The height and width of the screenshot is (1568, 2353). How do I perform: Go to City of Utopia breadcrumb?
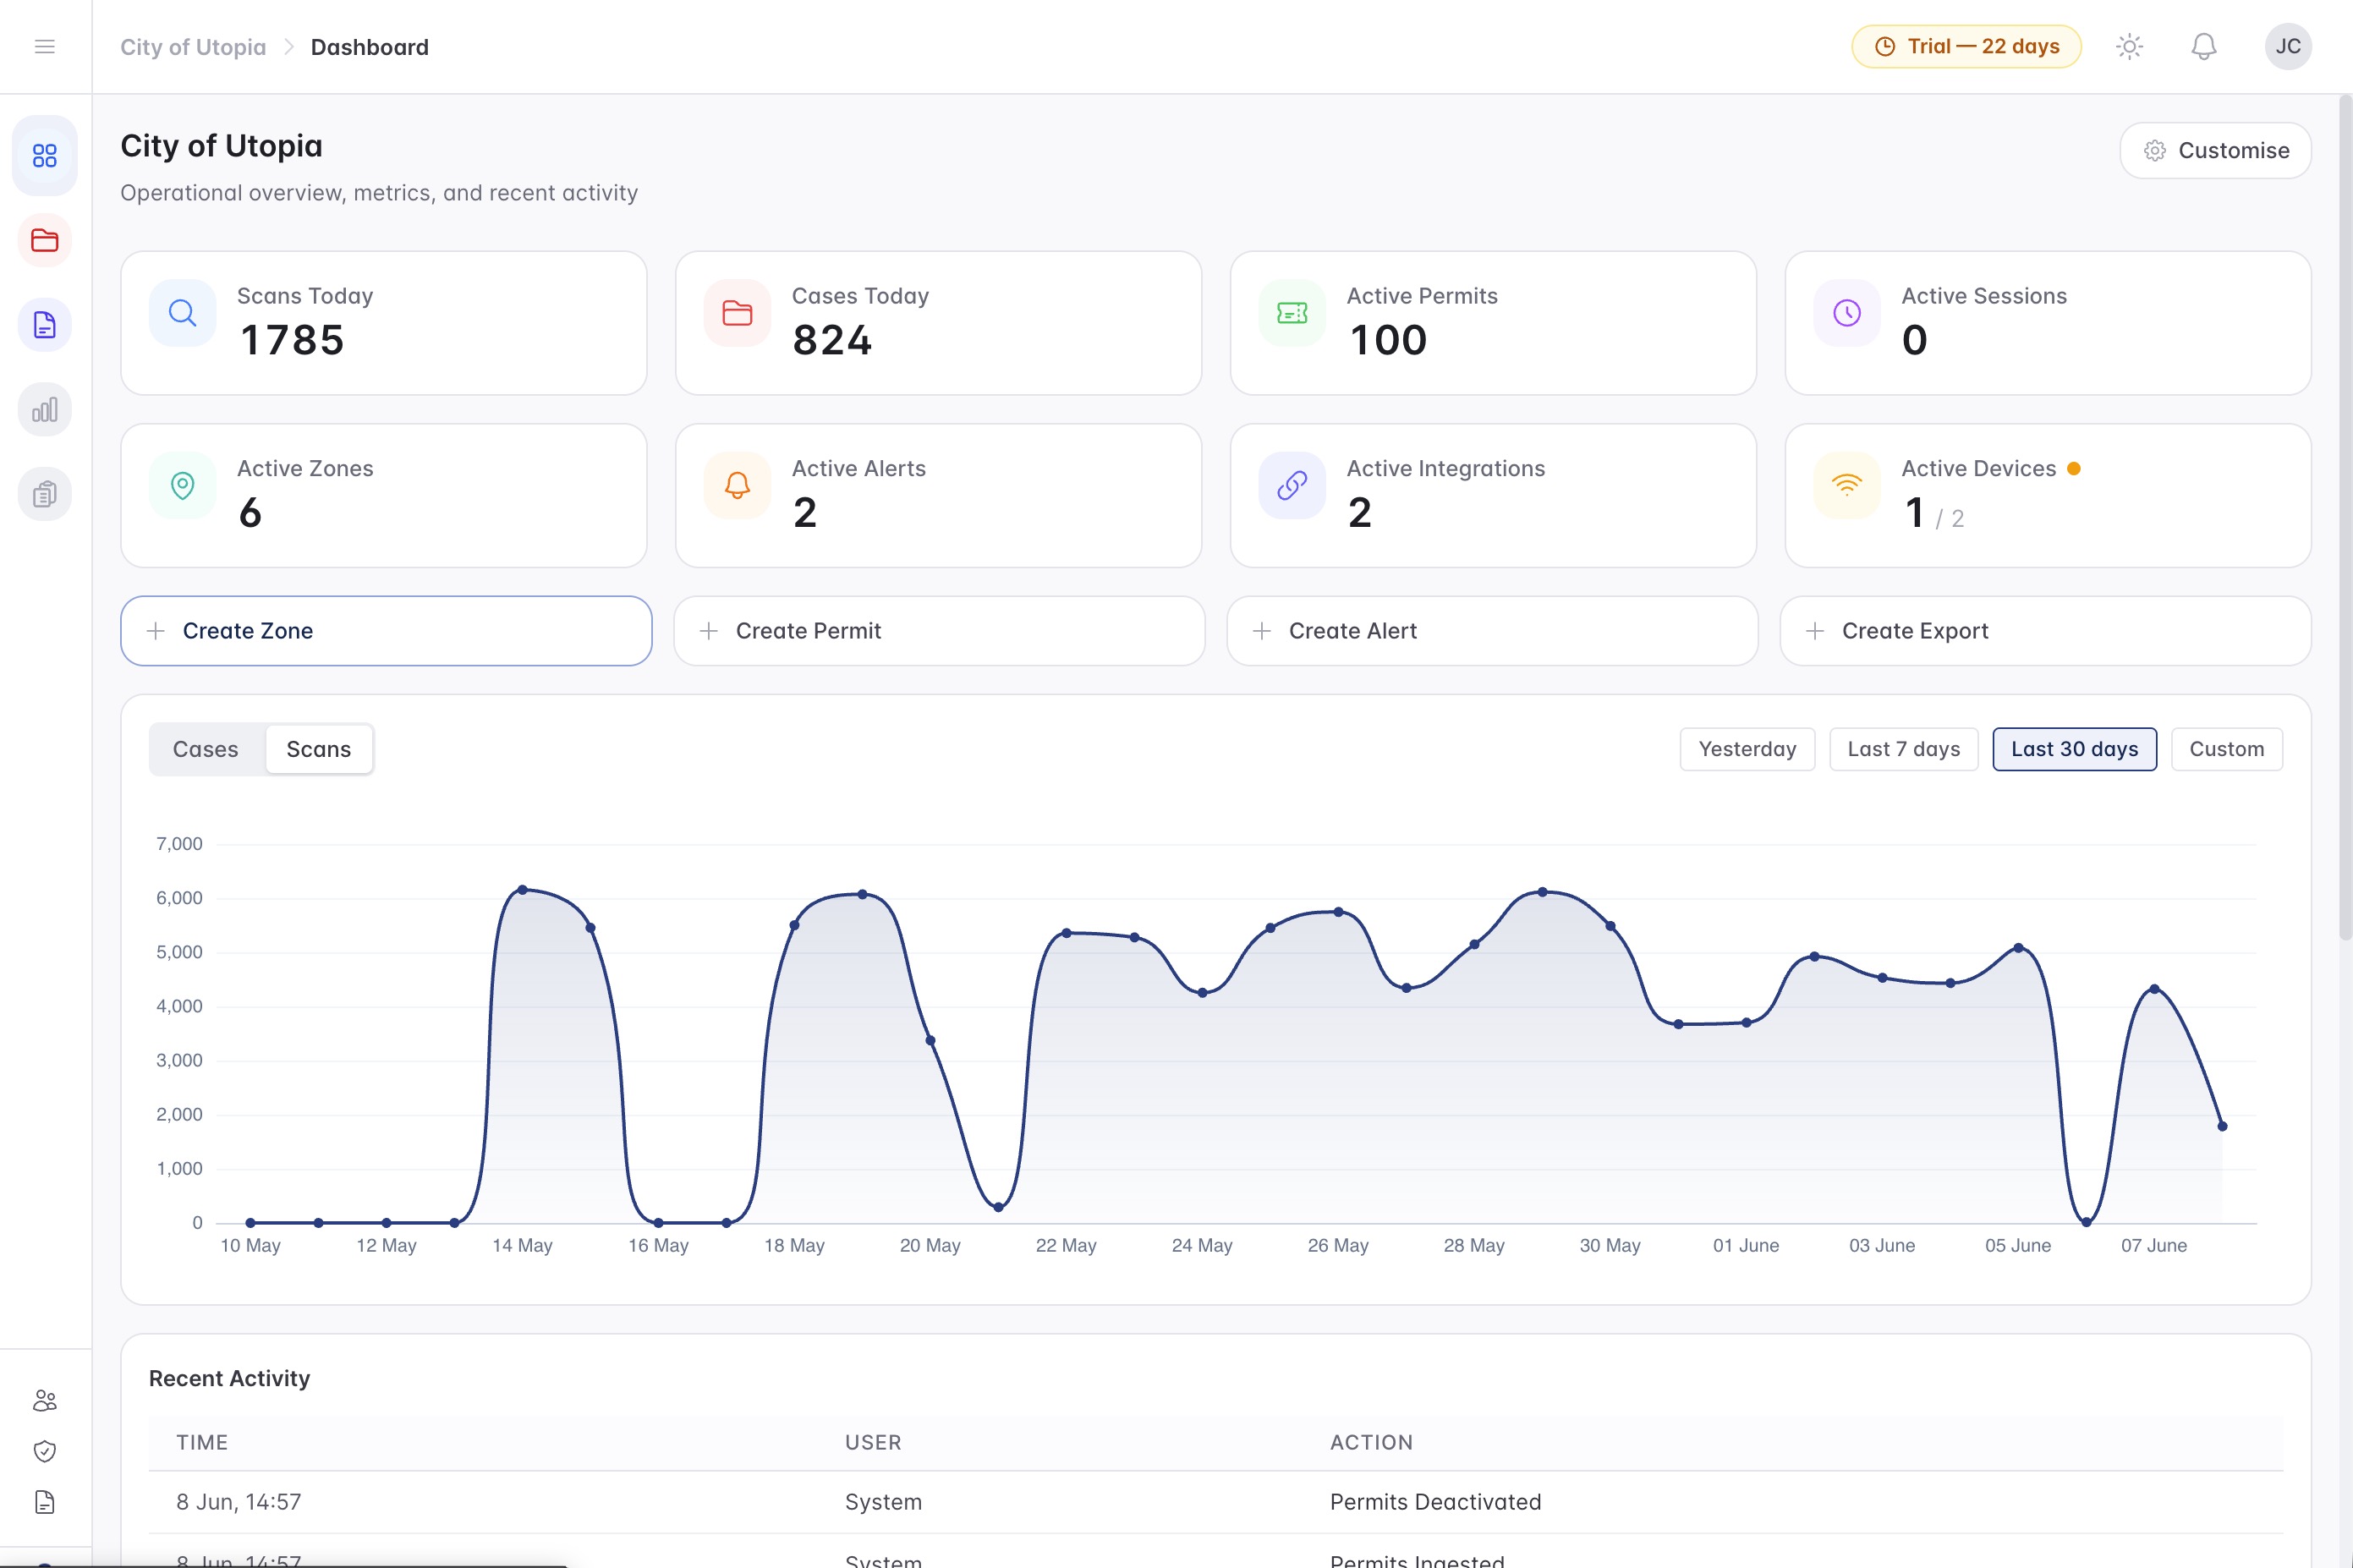pos(193,47)
